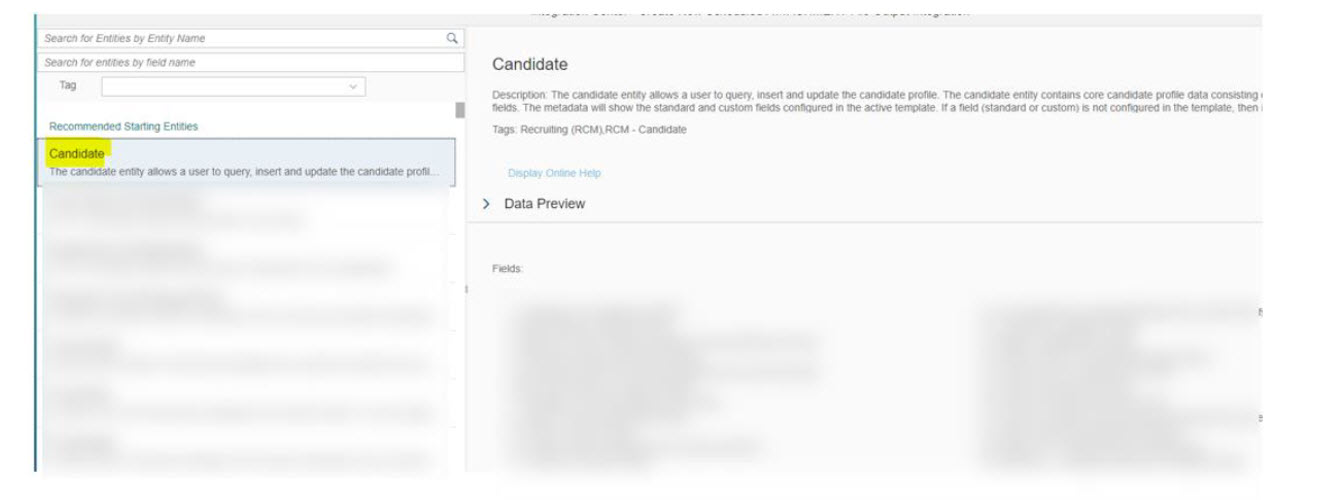Click the Candidate item's description text in the list
This screenshot has height=500, width=1331.
pos(243,172)
